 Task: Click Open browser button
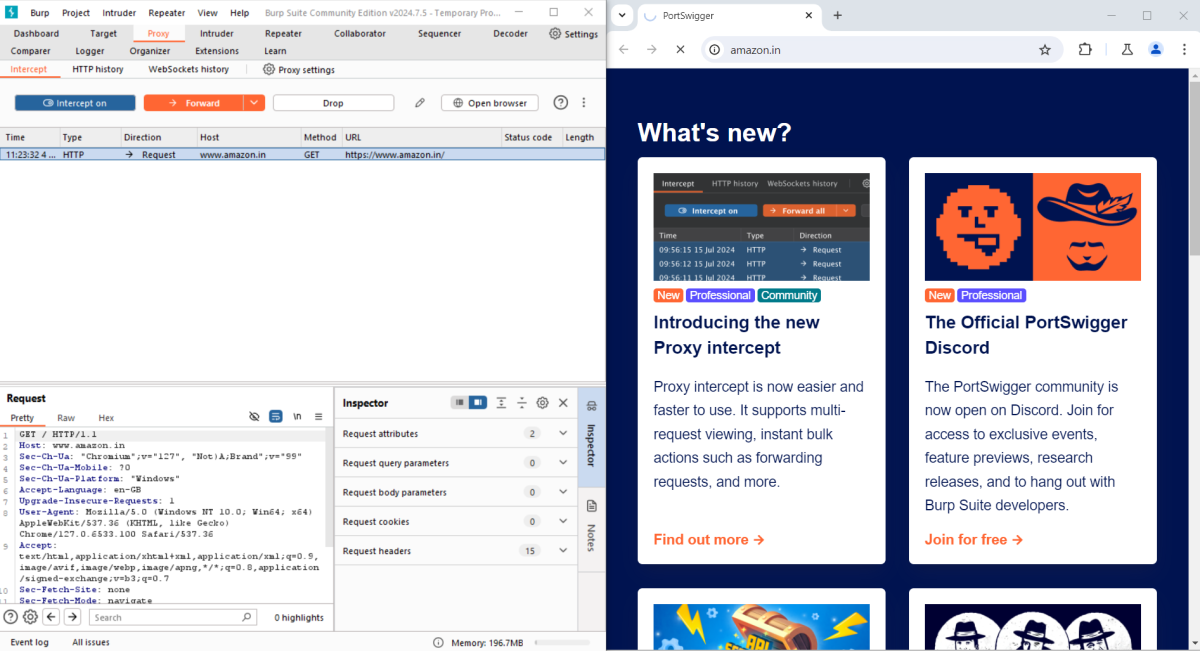tap(490, 103)
